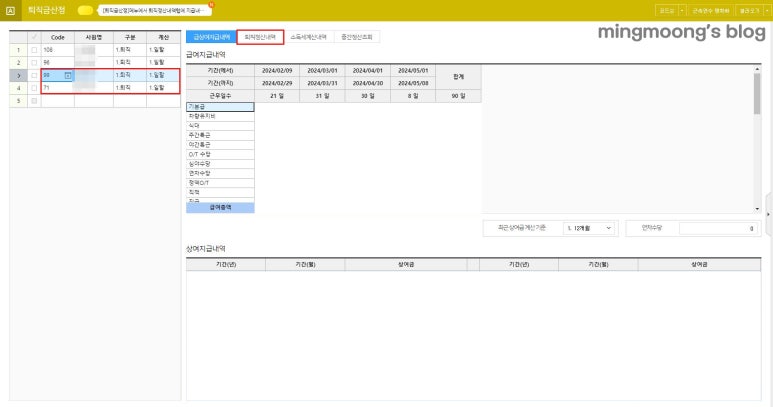Select the 식대 pay item row
Viewport: 773px width, 407px height.
(220, 126)
